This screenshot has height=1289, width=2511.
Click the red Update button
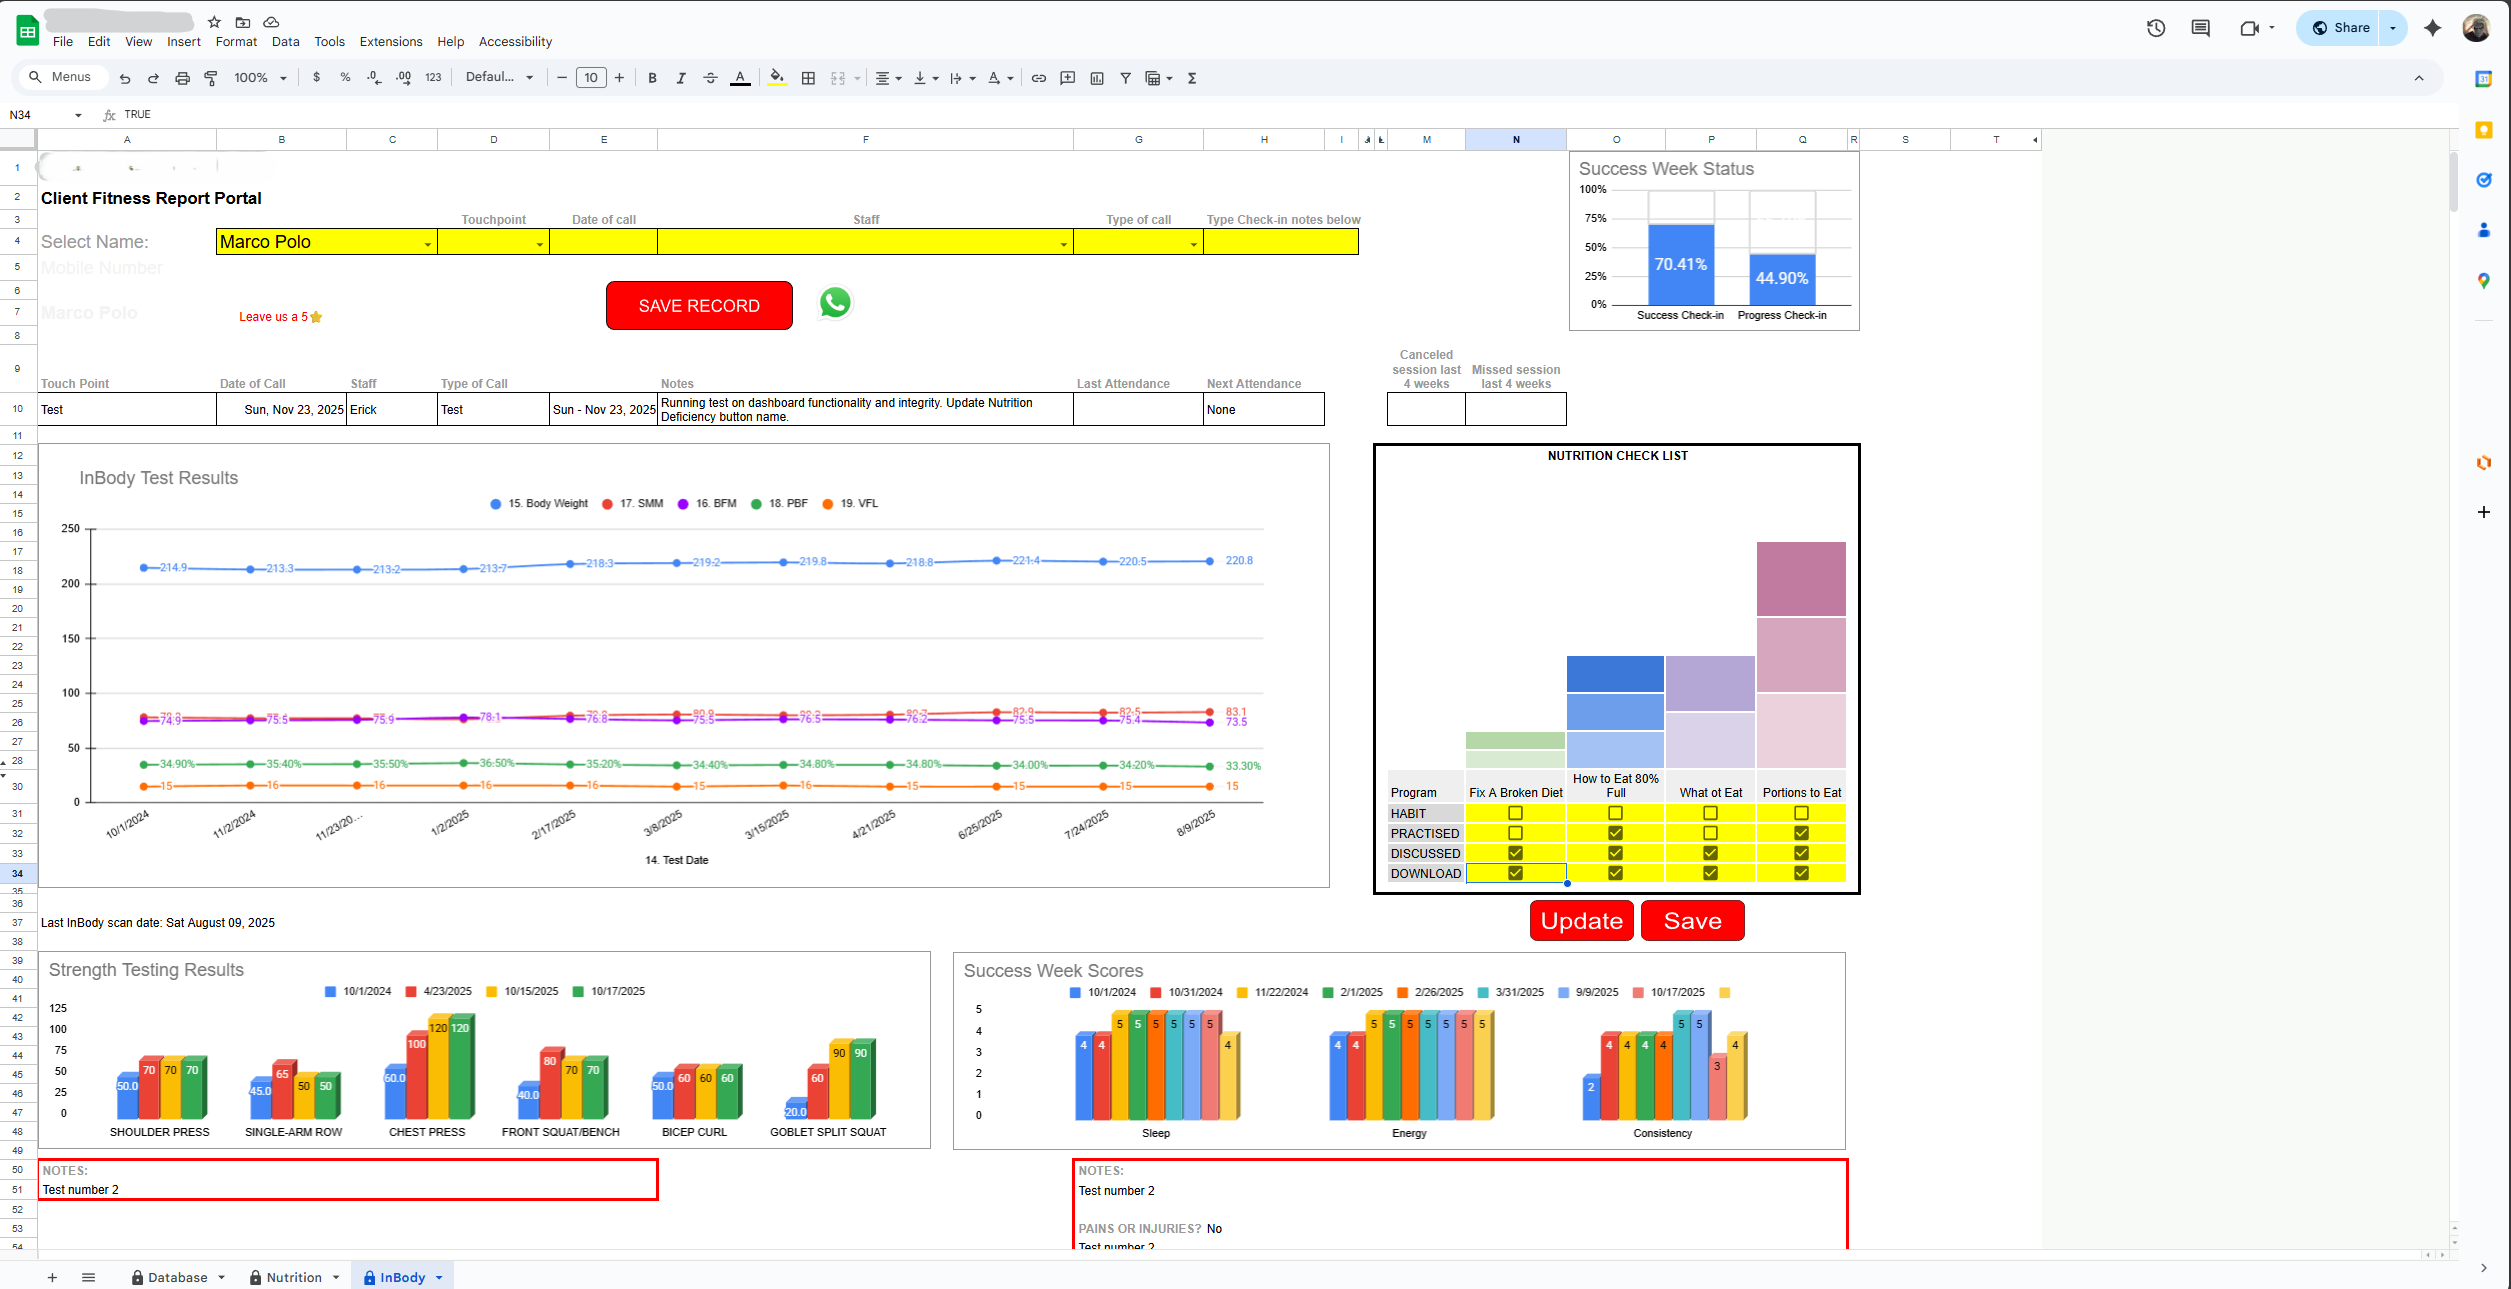click(1581, 921)
